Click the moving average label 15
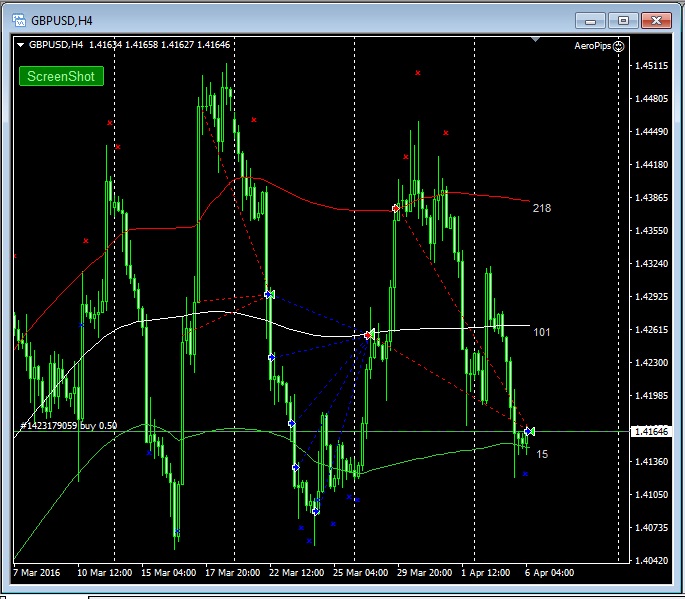This screenshot has height=599, width=685. (x=542, y=454)
